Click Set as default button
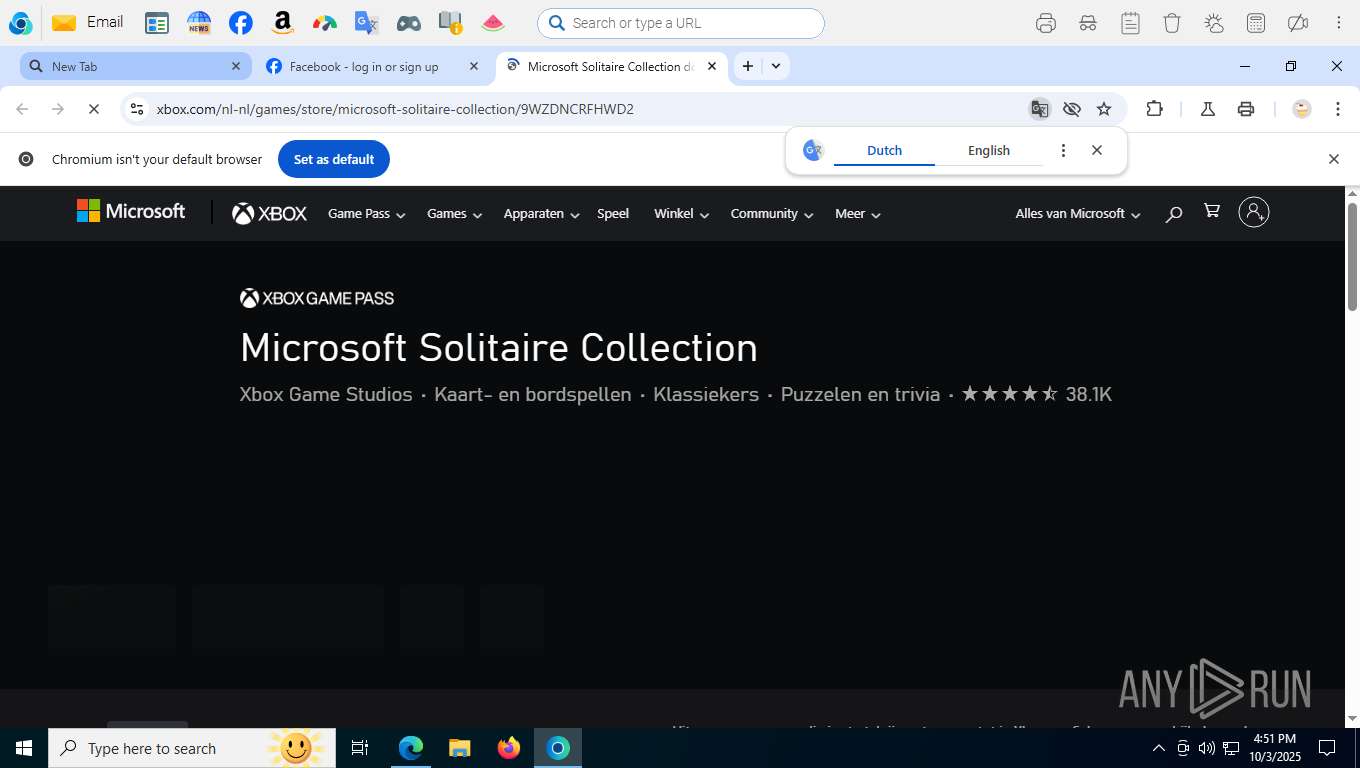 334,159
